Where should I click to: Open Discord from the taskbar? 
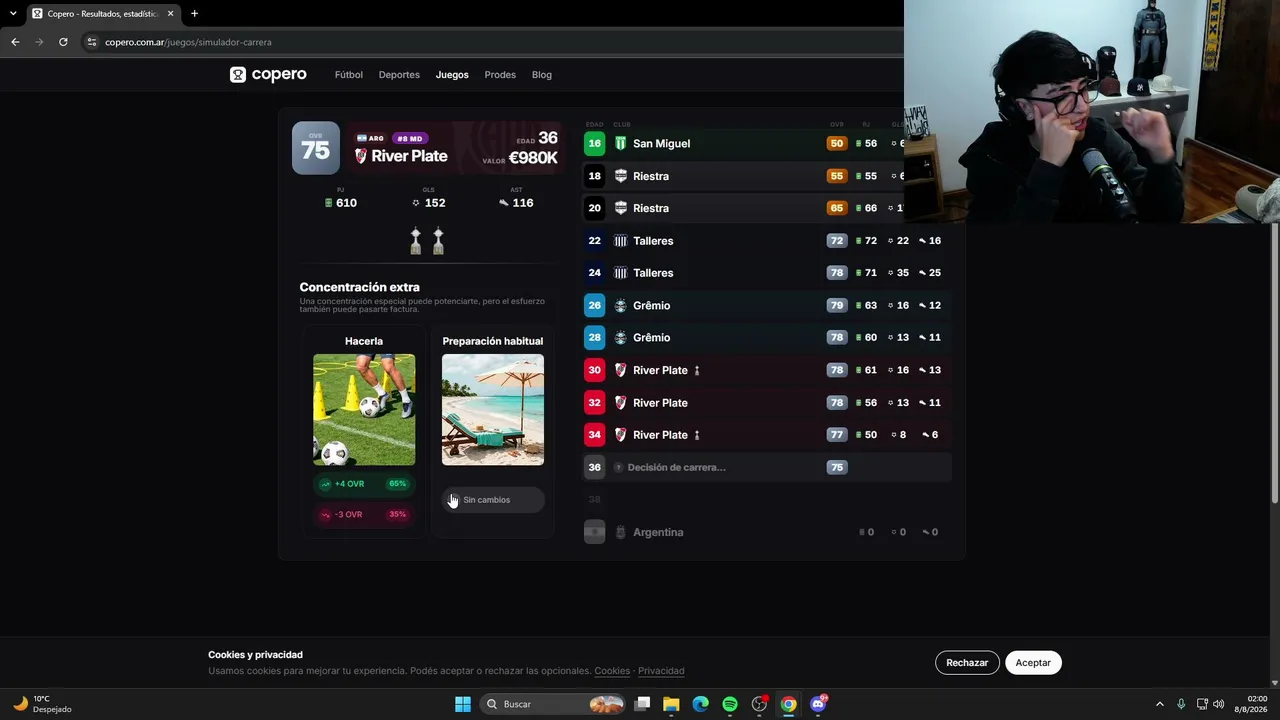[x=818, y=704]
